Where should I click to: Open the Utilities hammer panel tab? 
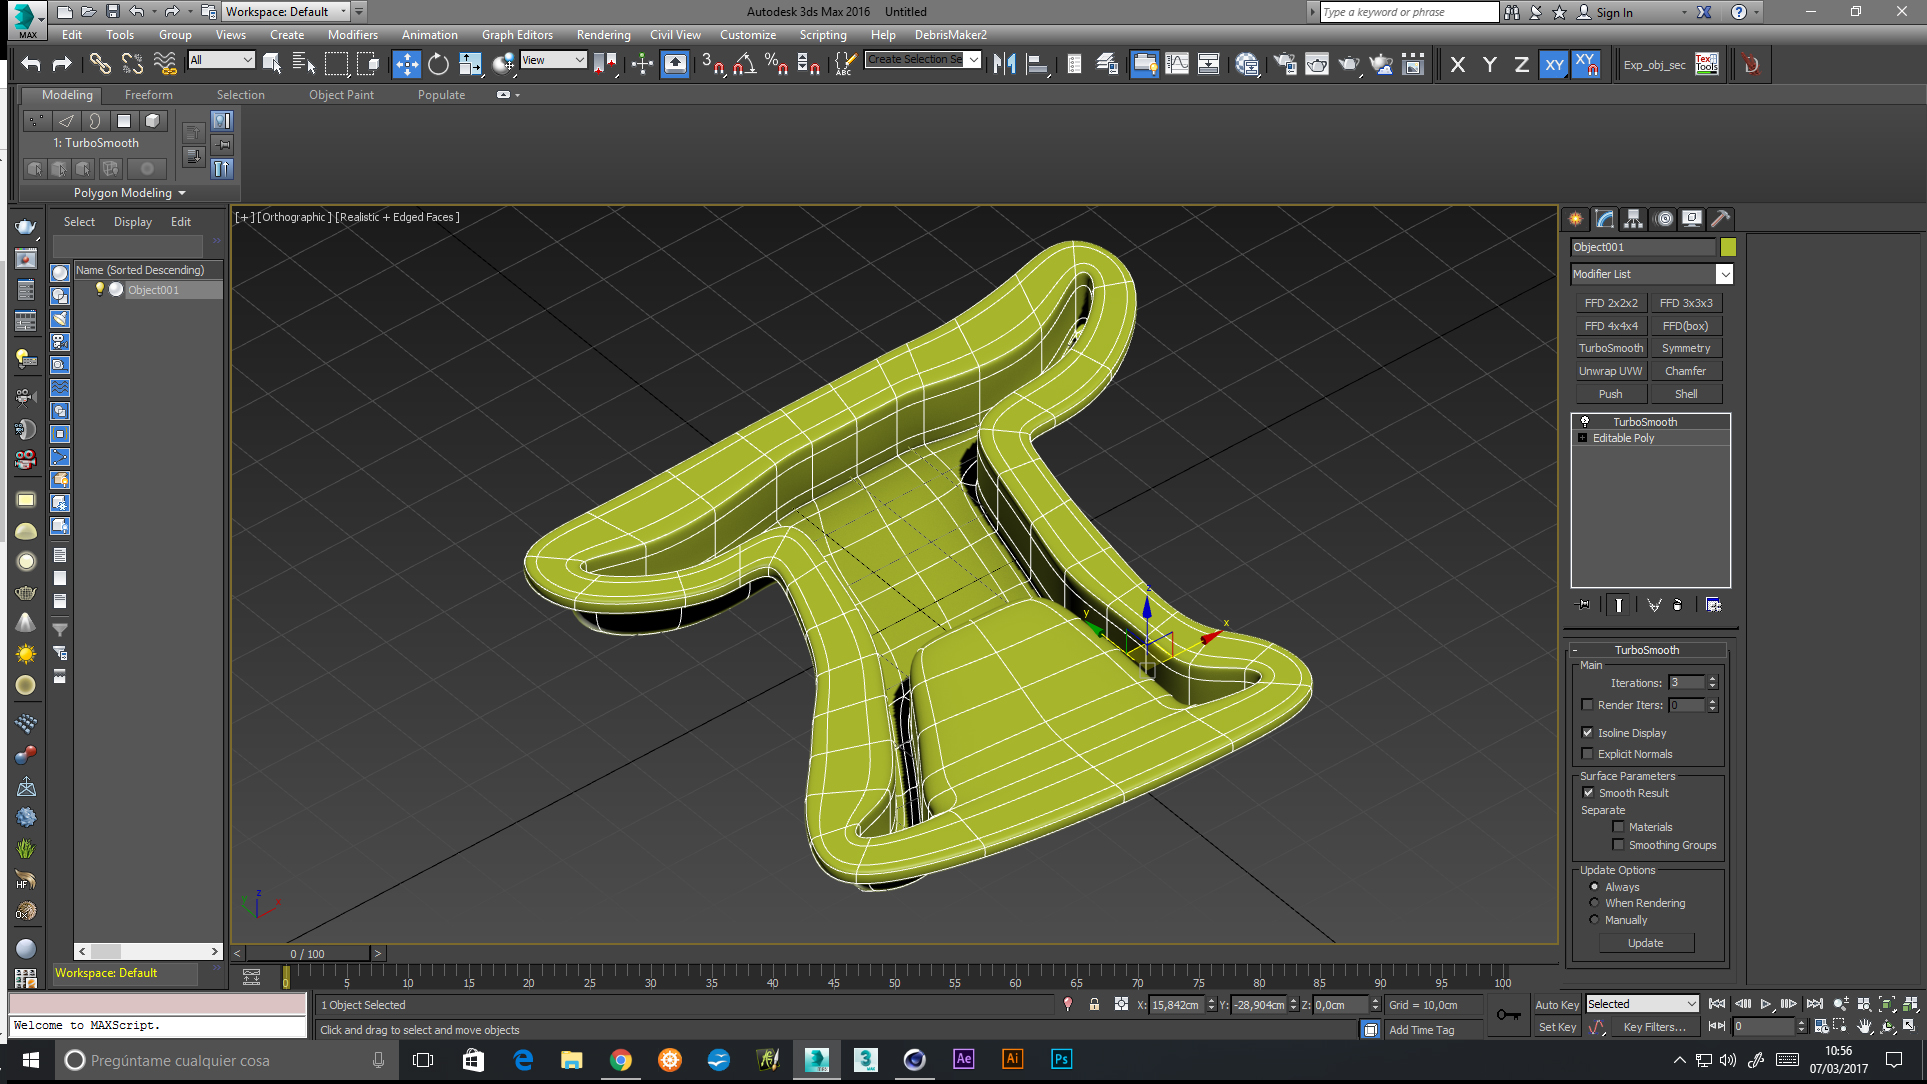(1720, 219)
